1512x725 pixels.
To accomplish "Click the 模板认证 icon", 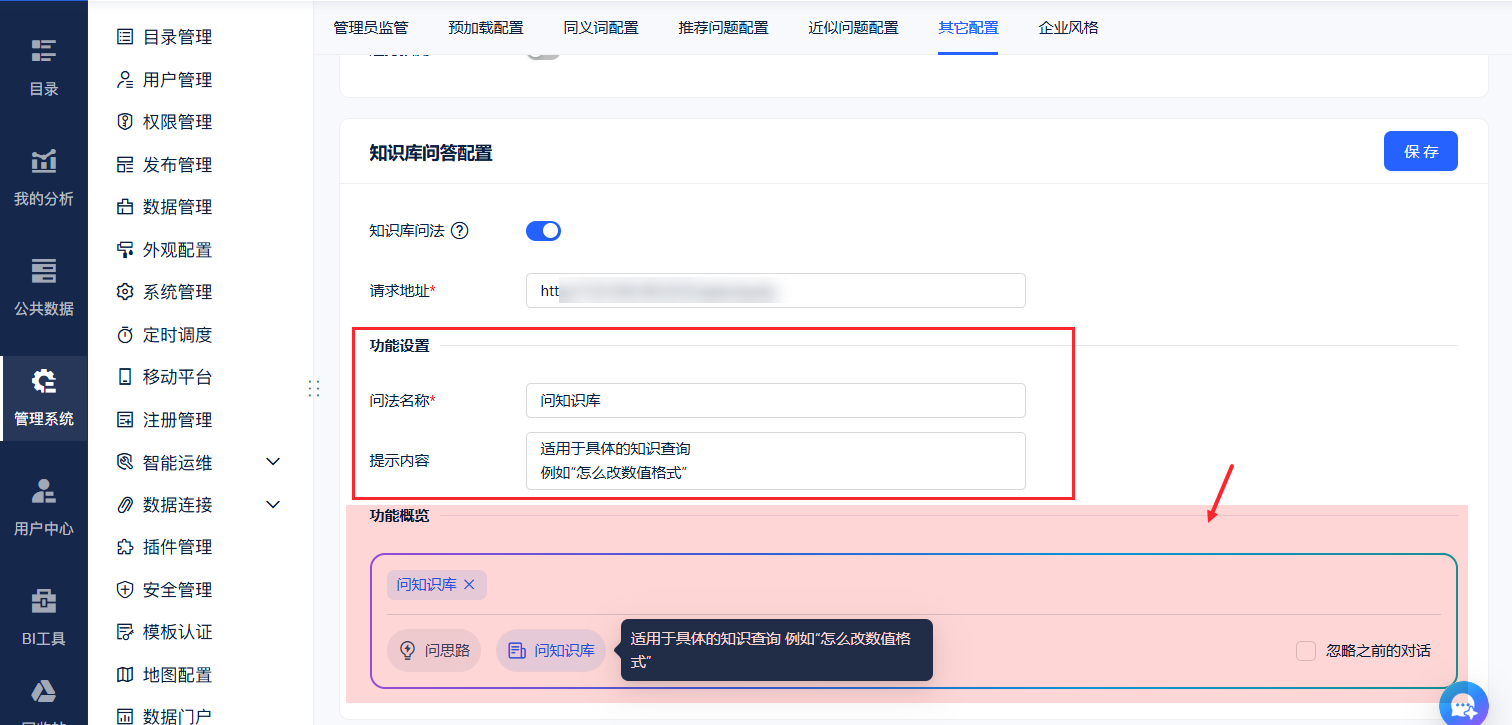I will [125, 632].
